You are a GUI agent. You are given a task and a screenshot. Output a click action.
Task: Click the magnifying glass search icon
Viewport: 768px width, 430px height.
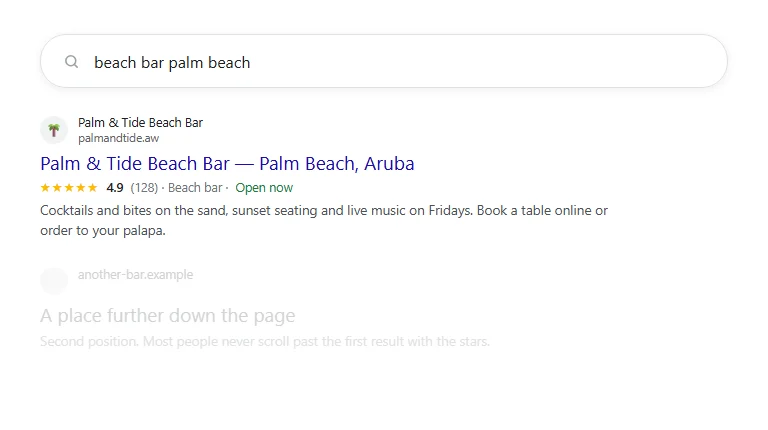(x=72, y=62)
